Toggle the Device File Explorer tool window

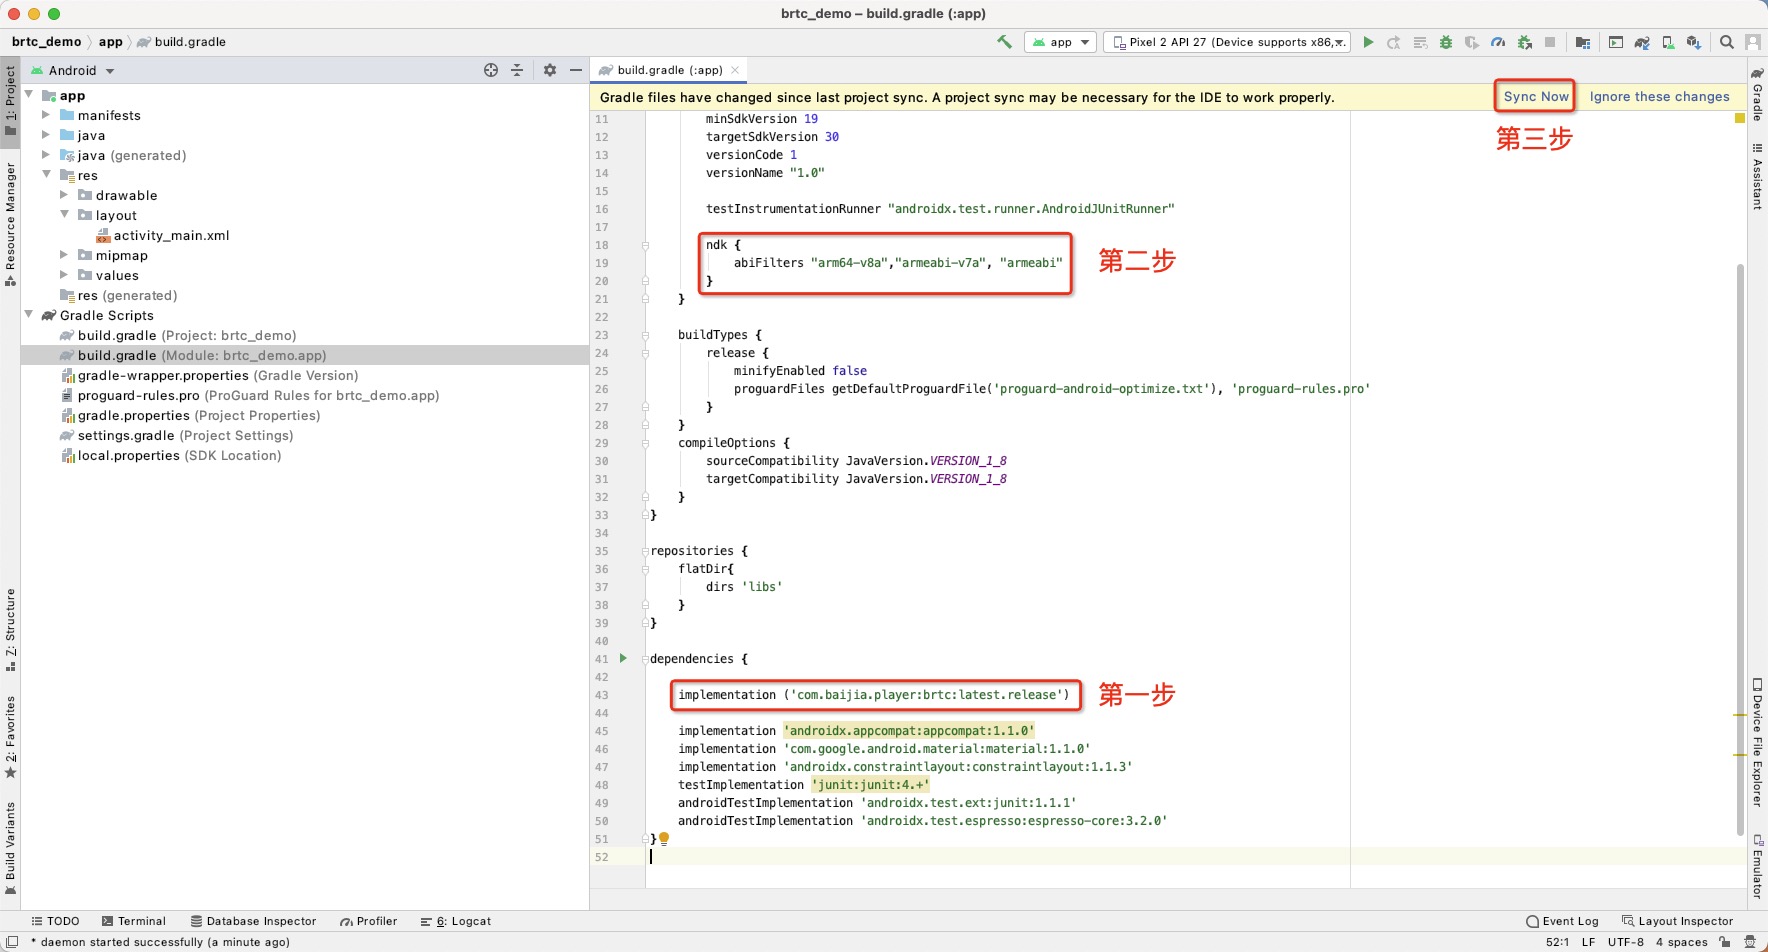point(1757,743)
